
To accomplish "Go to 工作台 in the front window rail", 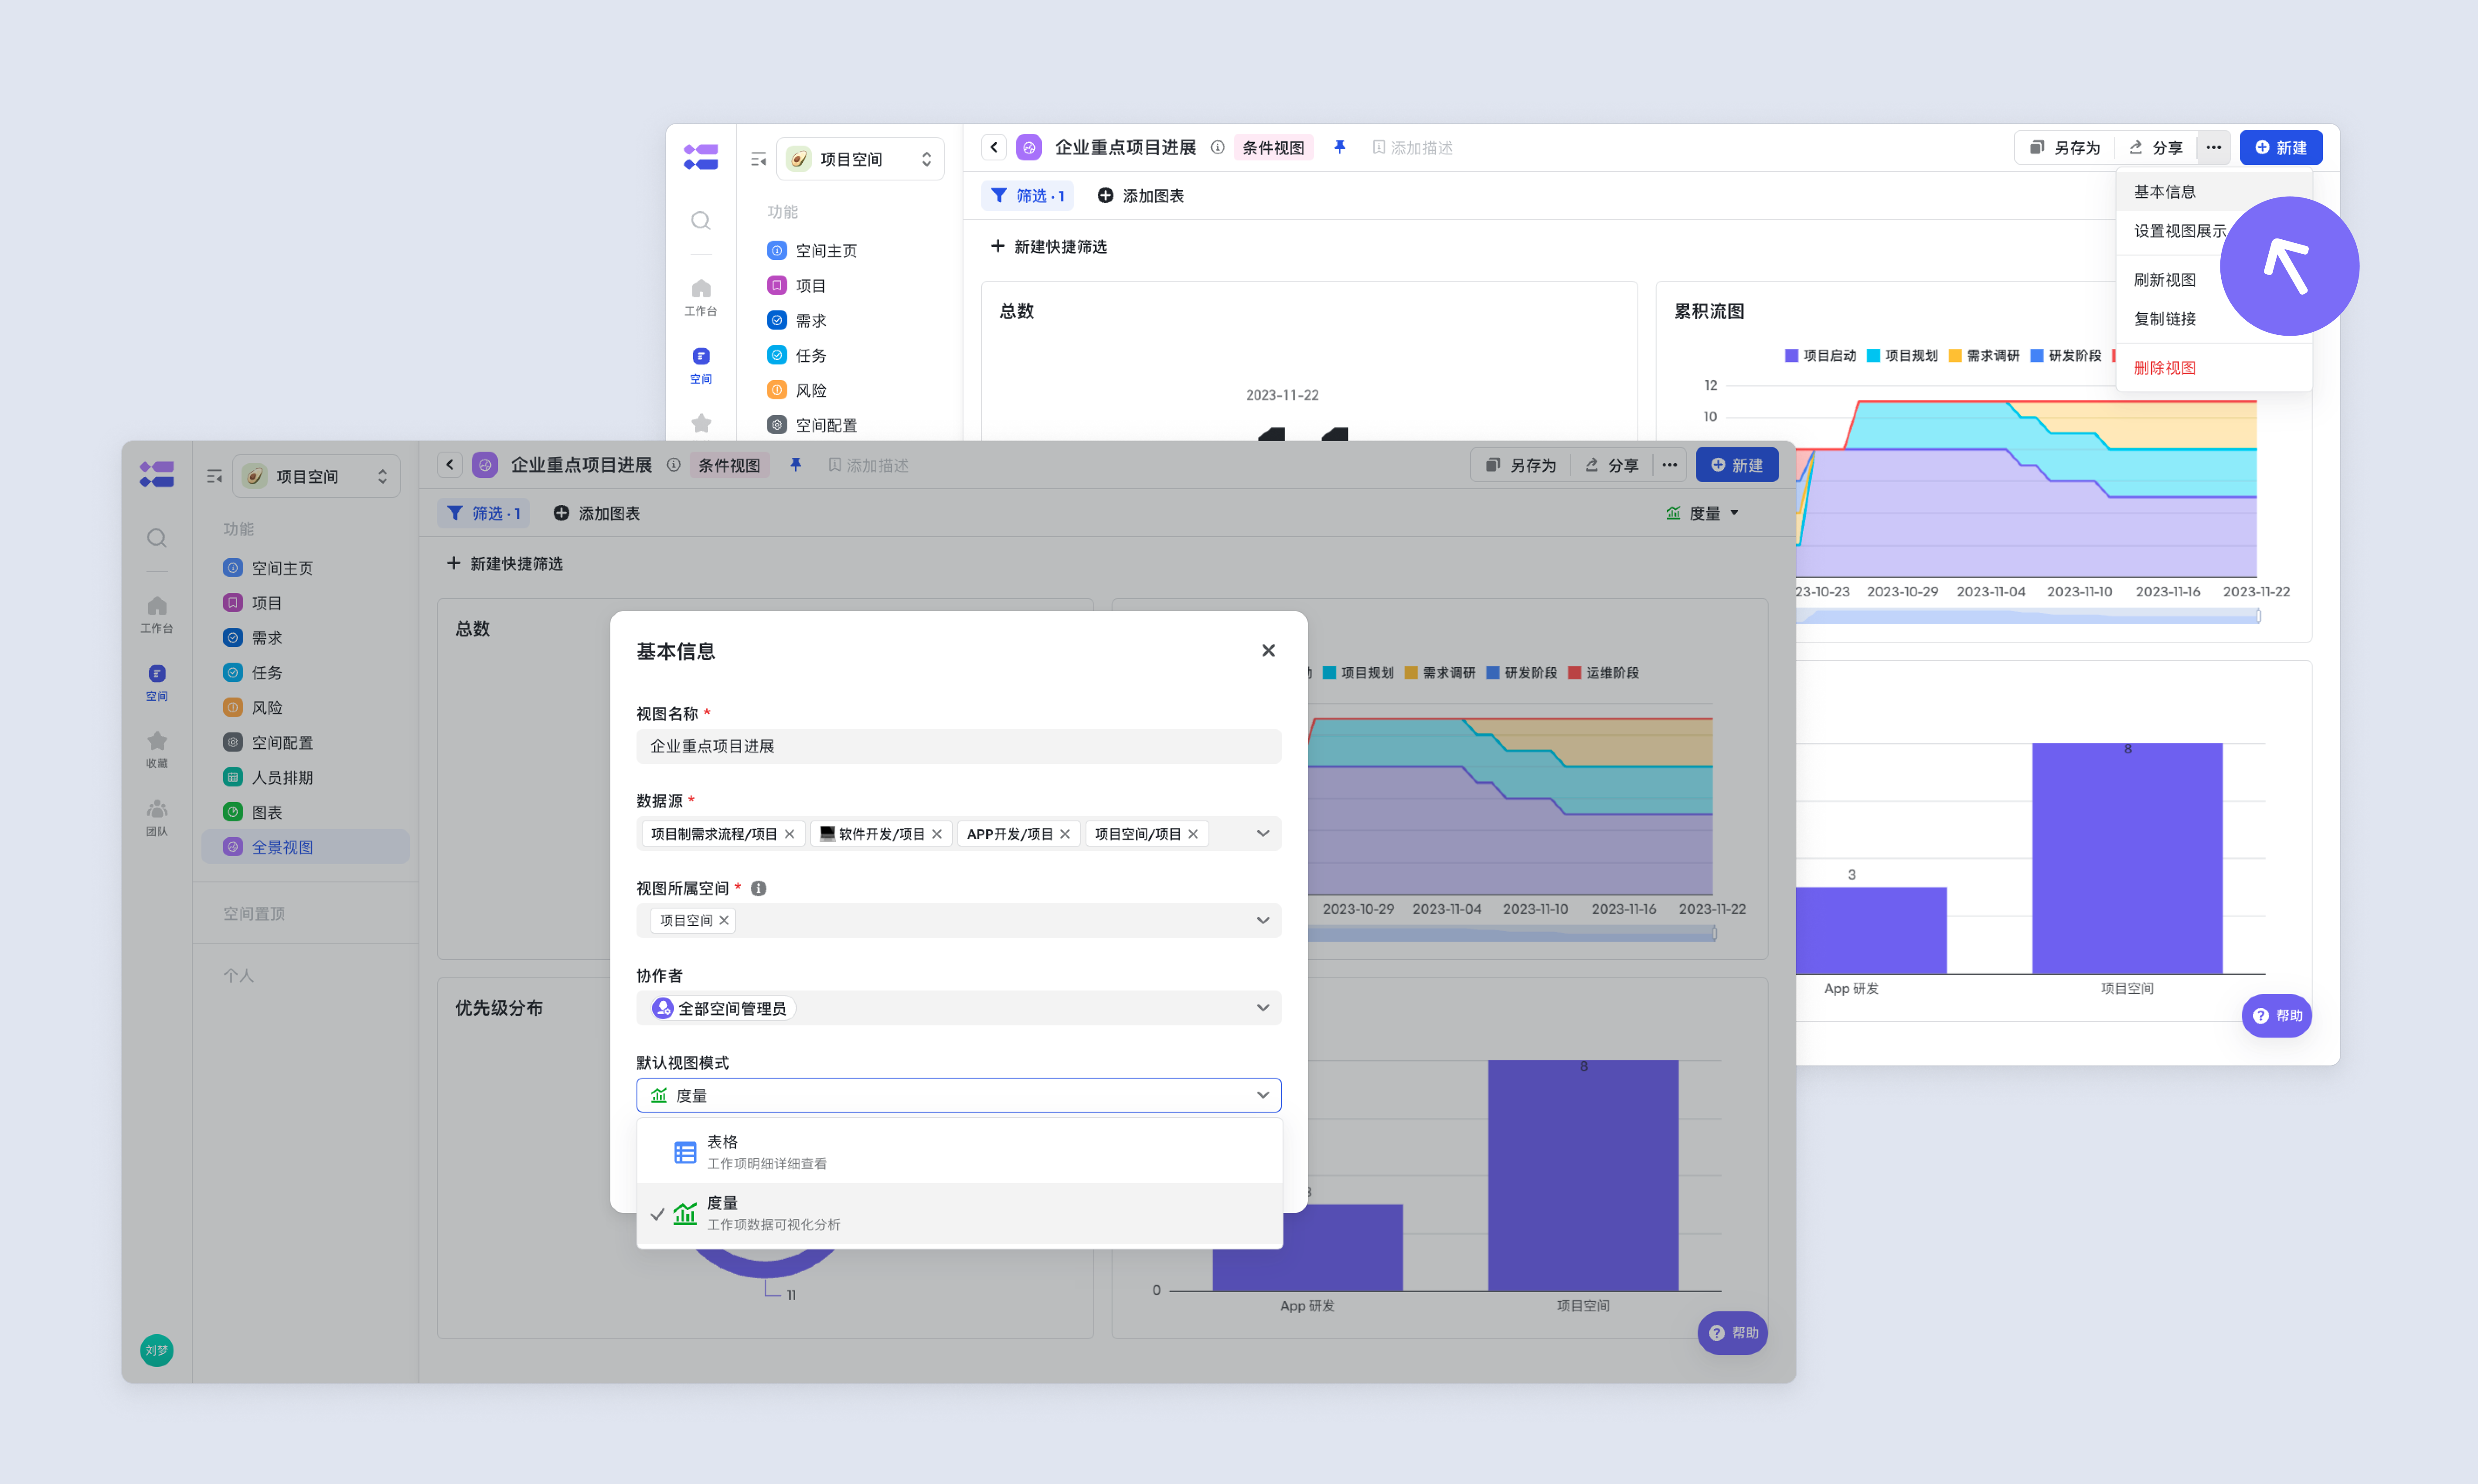I will (x=157, y=614).
